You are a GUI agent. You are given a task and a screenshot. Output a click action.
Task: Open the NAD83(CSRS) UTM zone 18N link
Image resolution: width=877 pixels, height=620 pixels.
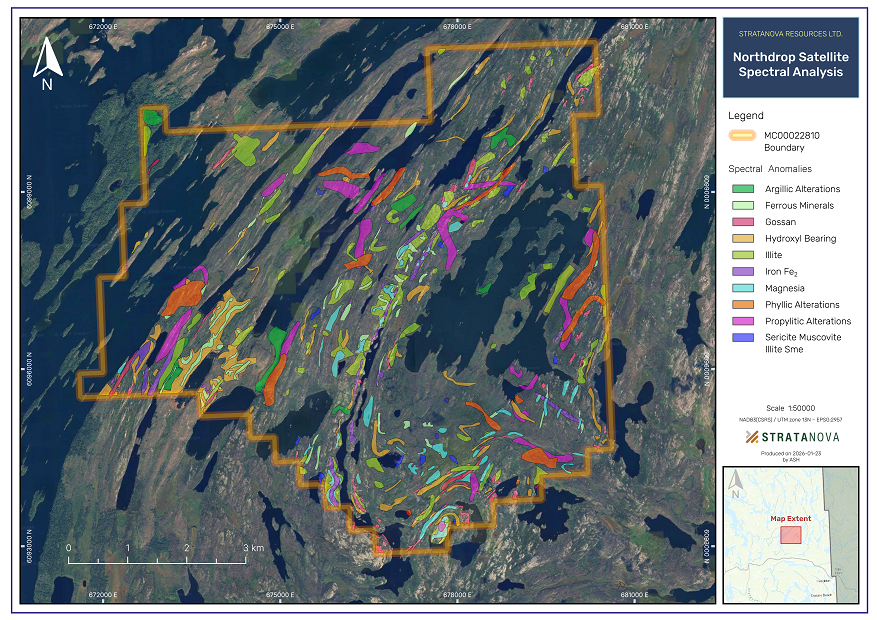click(791, 419)
